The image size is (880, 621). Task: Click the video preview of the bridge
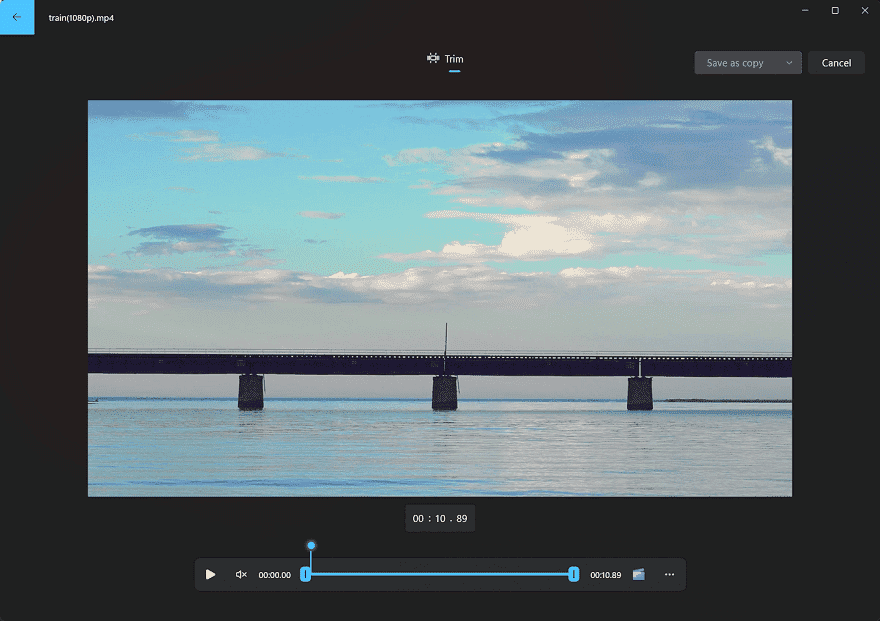[x=440, y=298]
